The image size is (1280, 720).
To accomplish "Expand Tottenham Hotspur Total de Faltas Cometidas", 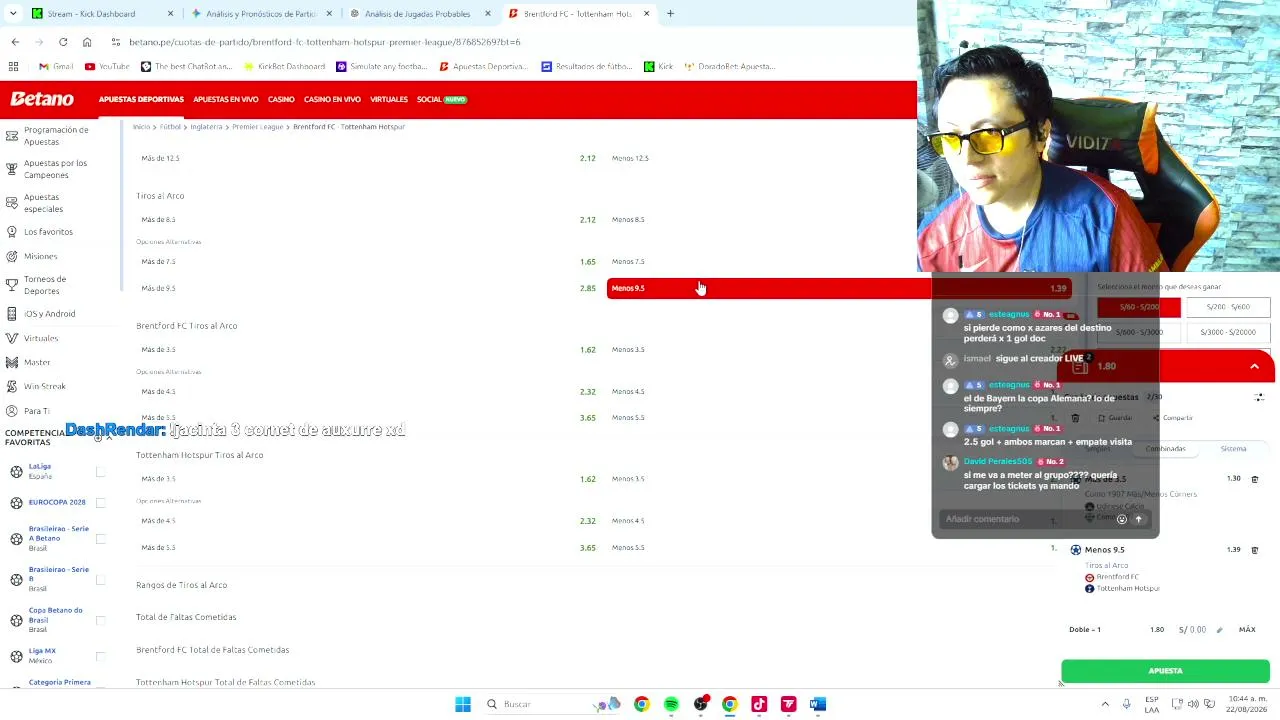I will click(226, 682).
